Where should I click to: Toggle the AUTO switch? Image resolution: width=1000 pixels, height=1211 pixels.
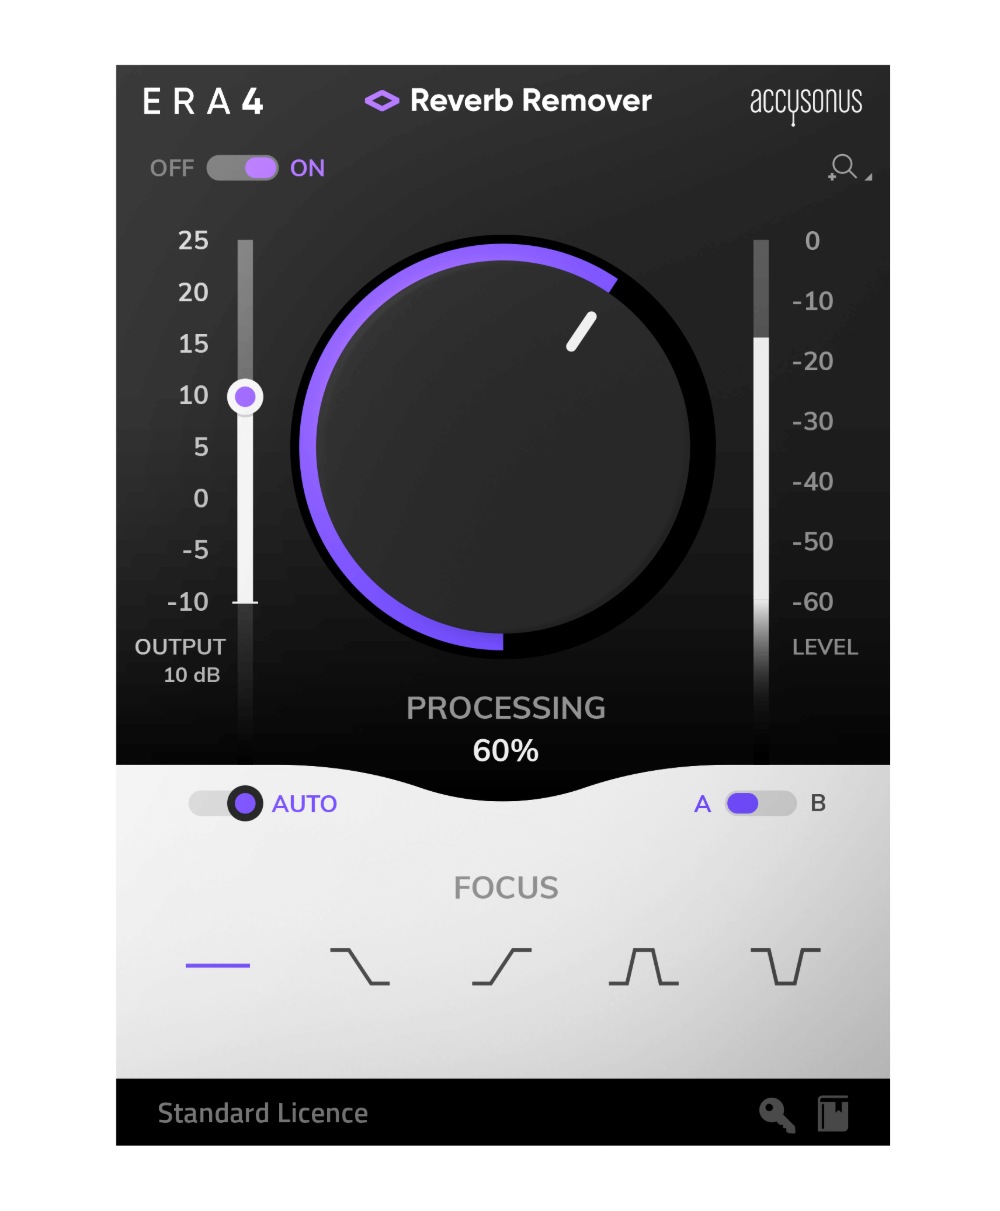227,803
